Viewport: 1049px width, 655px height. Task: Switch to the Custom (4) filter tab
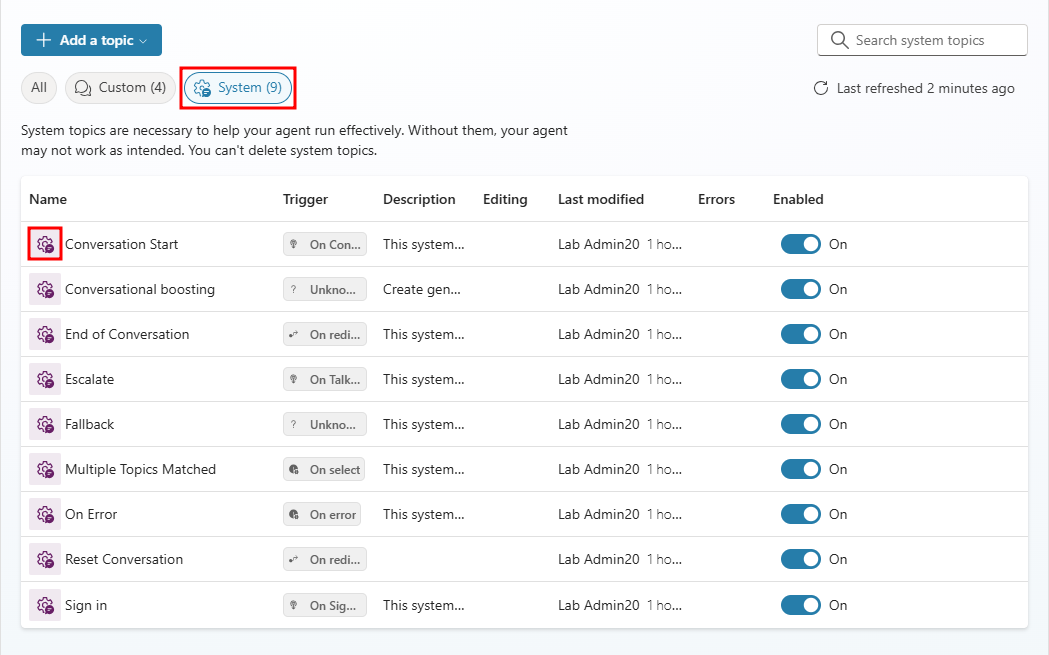tap(120, 88)
